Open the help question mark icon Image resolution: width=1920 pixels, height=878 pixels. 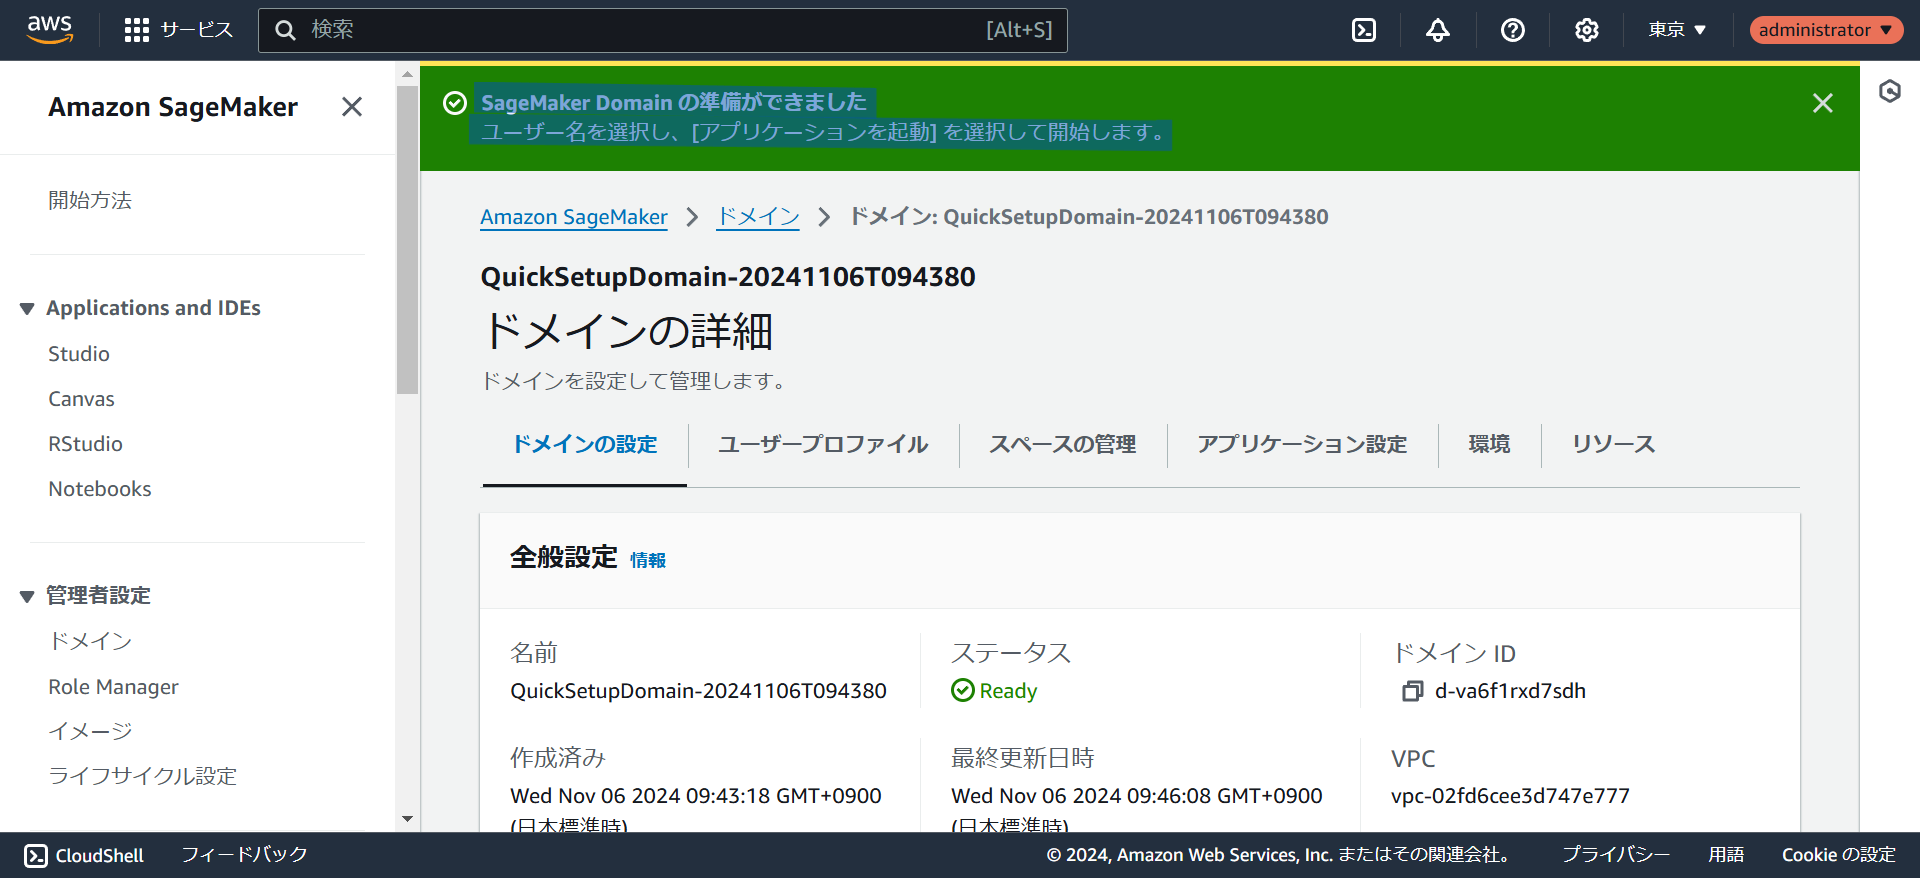pyautogui.click(x=1512, y=30)
